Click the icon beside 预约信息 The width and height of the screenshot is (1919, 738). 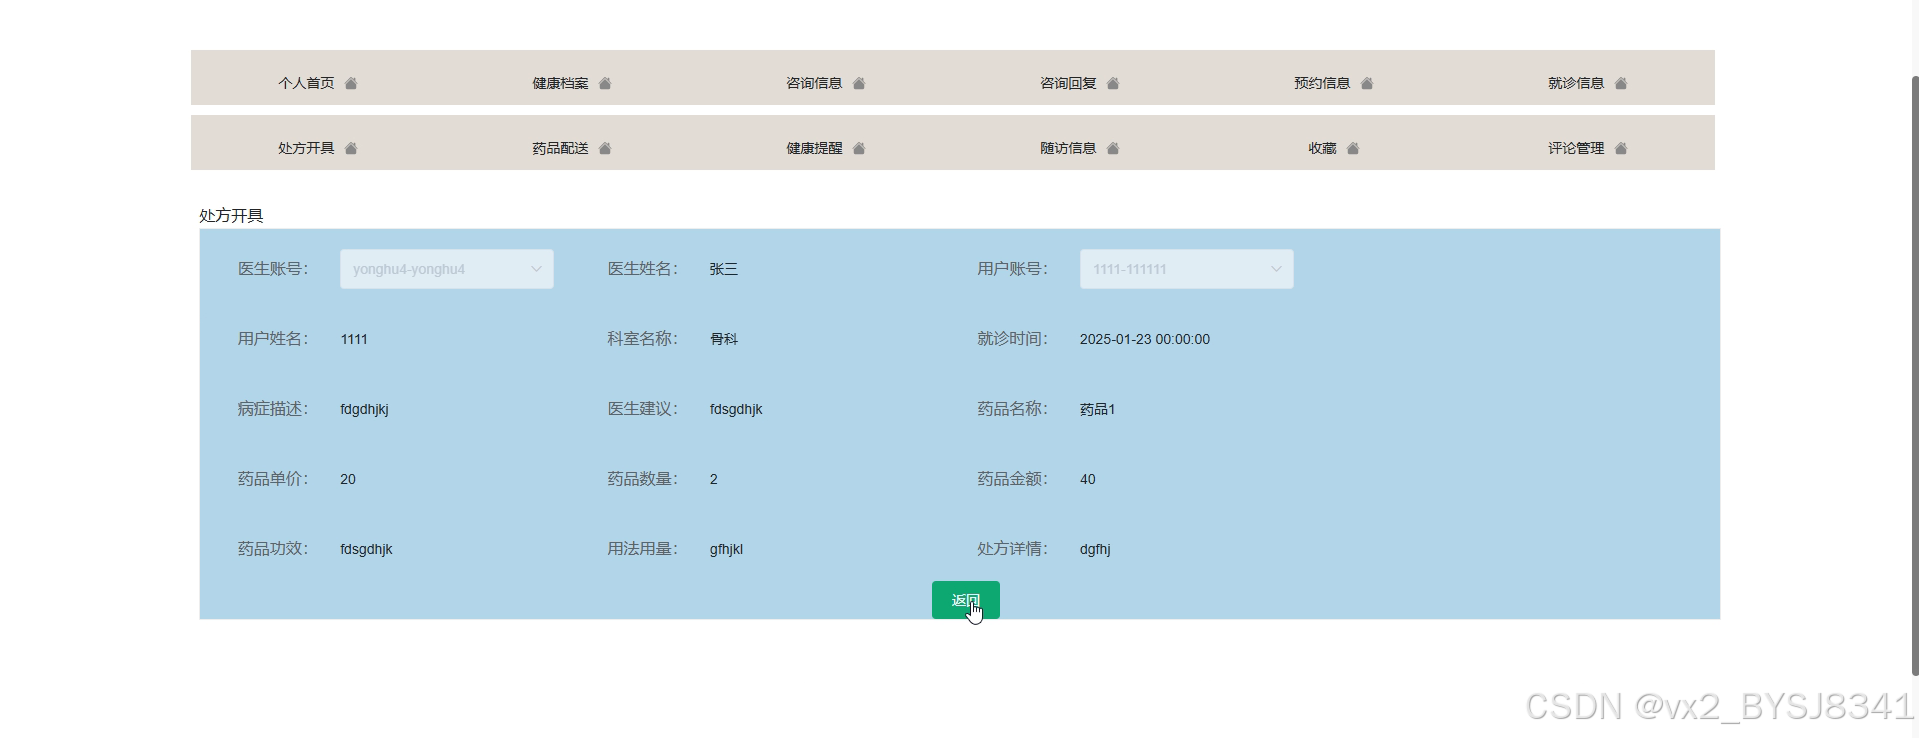coord(1367,83)
